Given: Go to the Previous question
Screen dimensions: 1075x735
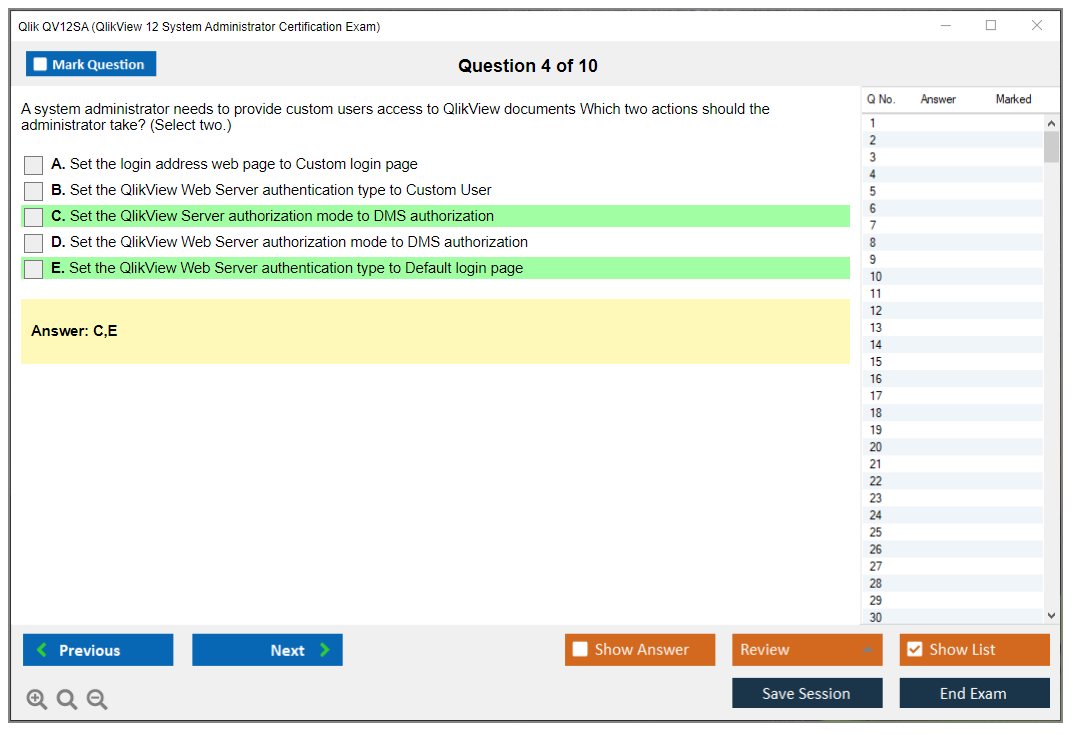Looking at the screenshot, I should pyautogui.click(x=98, y=650).
